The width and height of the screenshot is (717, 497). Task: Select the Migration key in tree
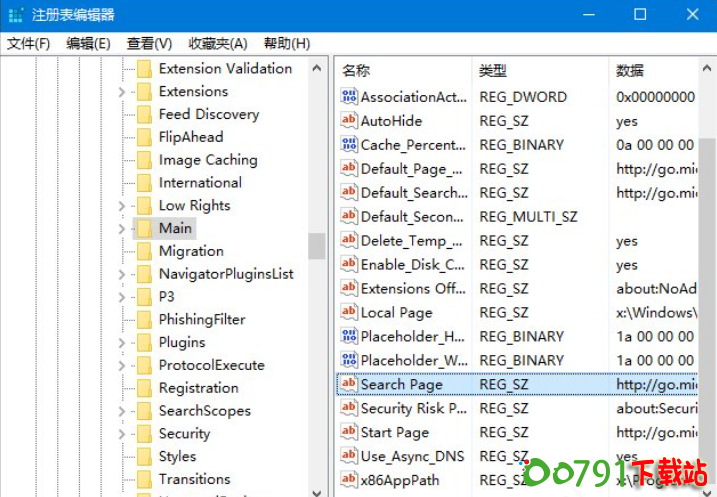pos(190,251)
